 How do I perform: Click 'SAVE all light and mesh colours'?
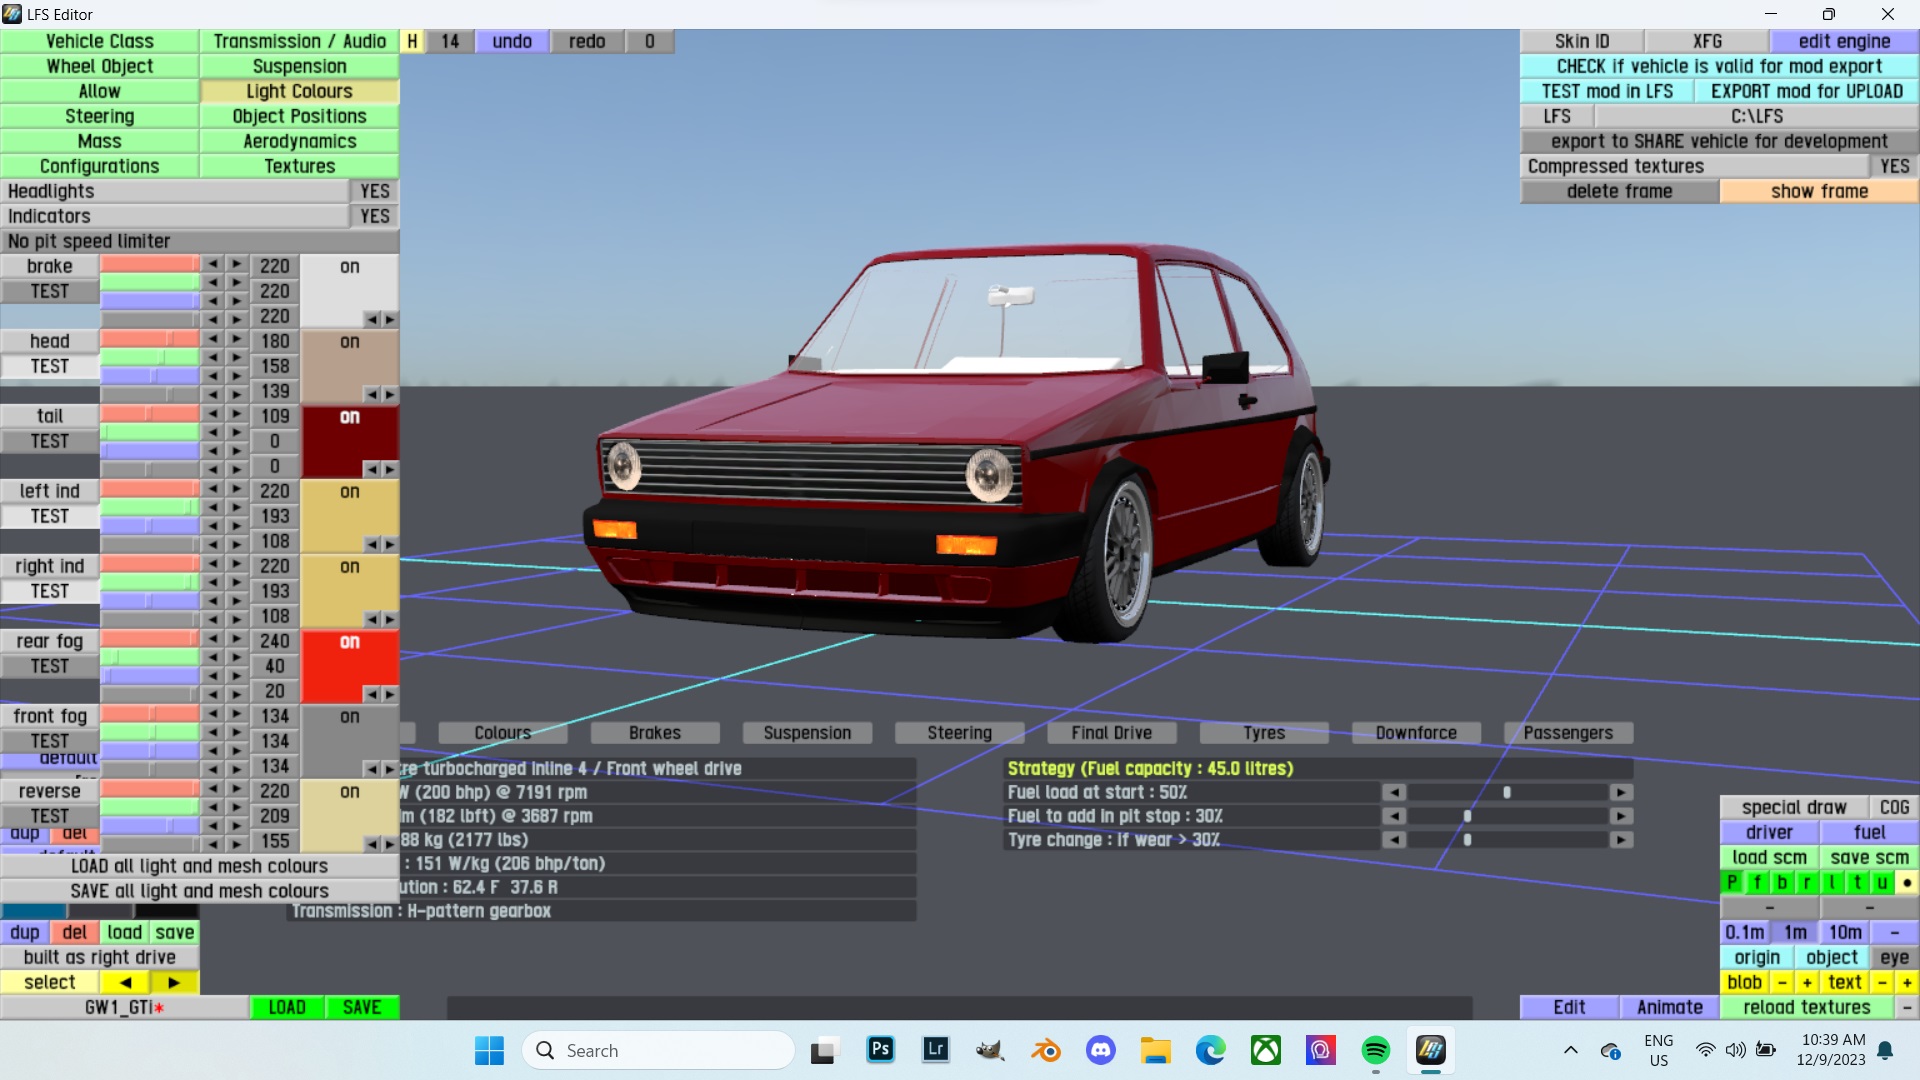point(199,890)
